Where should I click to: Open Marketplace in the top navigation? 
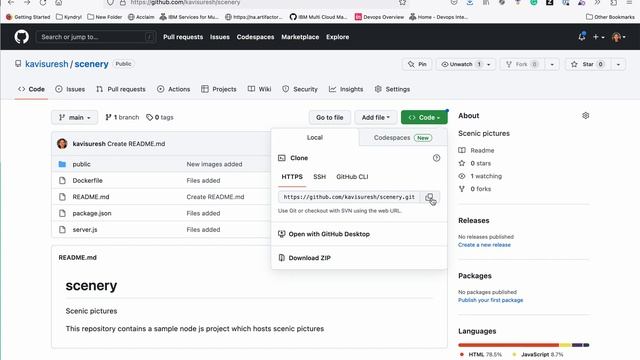[x=300, y=37]
